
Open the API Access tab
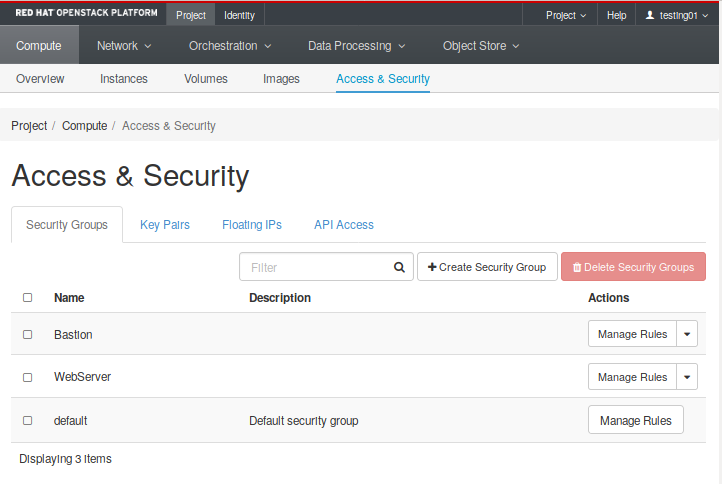coord(344,225)
